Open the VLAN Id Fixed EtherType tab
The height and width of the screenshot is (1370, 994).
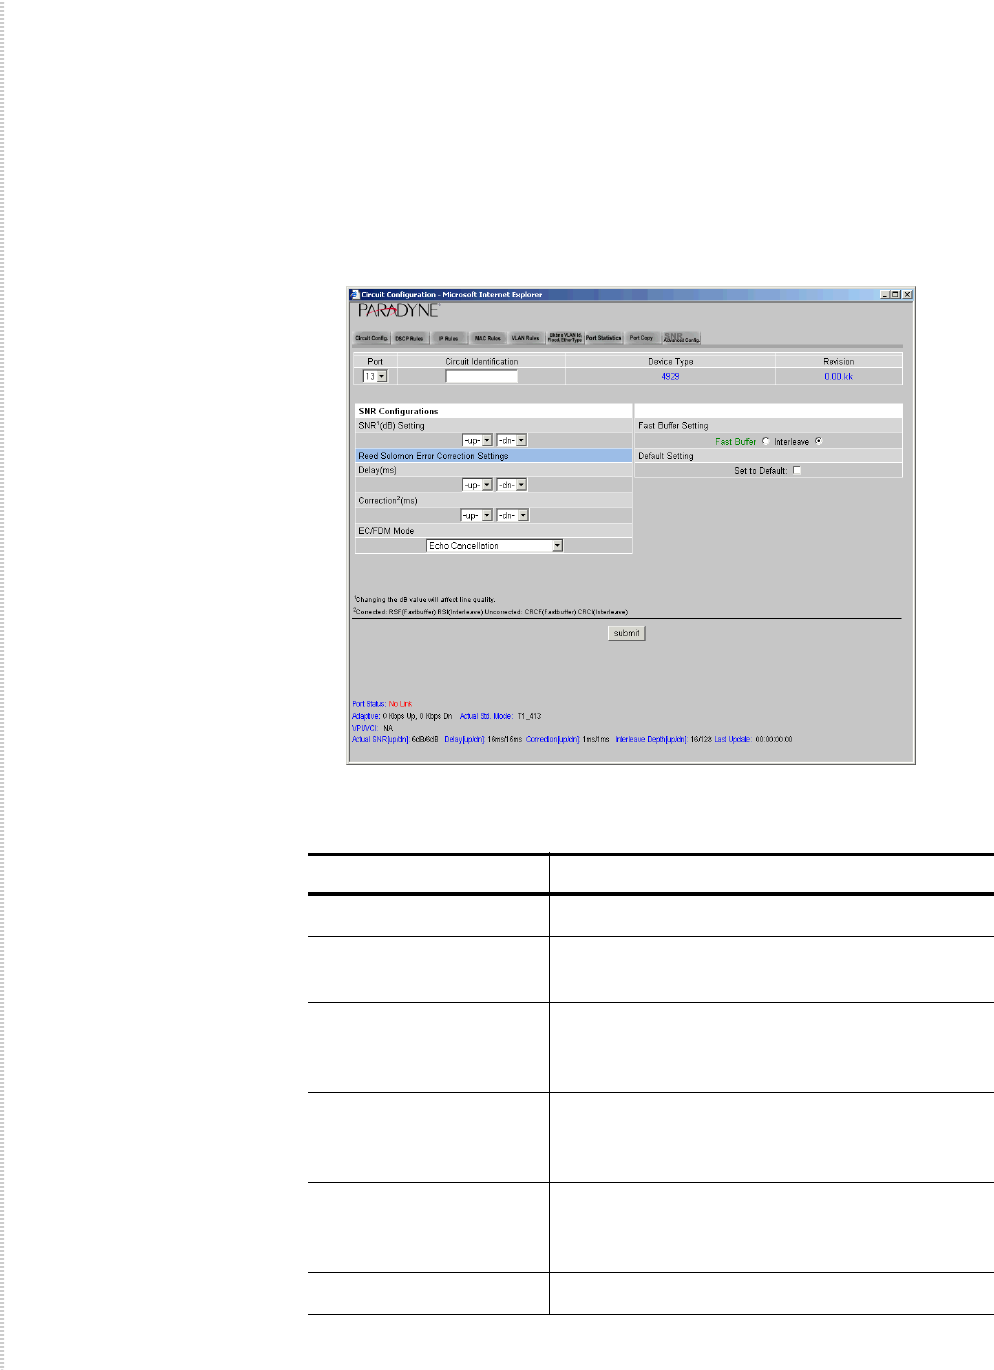[564, 338]
